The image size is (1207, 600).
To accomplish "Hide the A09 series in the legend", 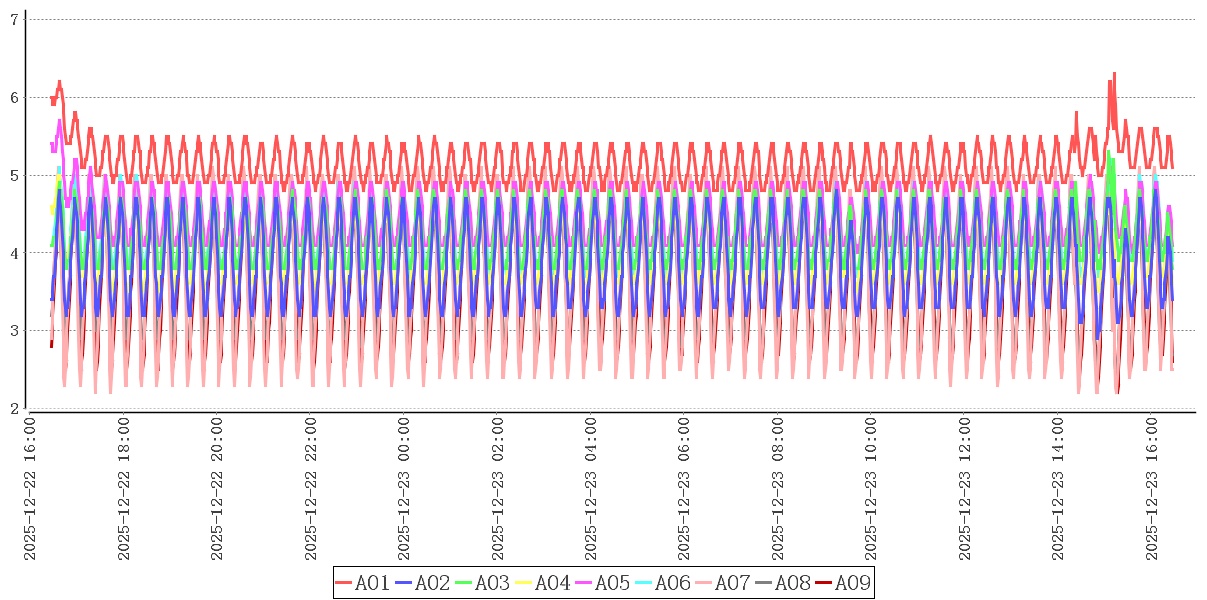I will 851,583.
